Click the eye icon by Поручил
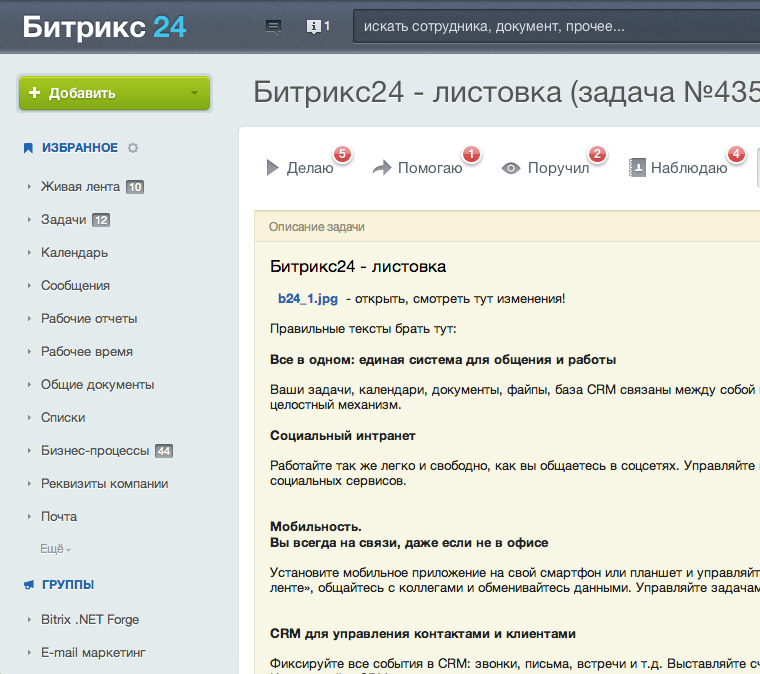This screenshot has width=760, height=674. tap(511, 168)
